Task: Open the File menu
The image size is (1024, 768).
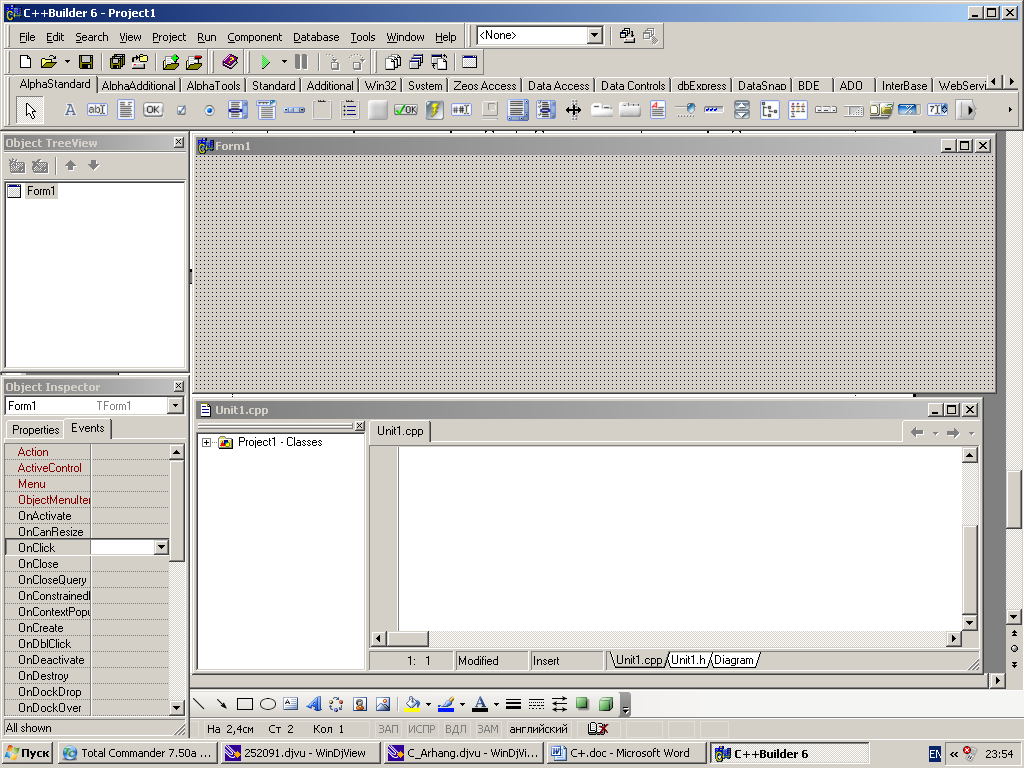Action: click(x=27, y=37)
